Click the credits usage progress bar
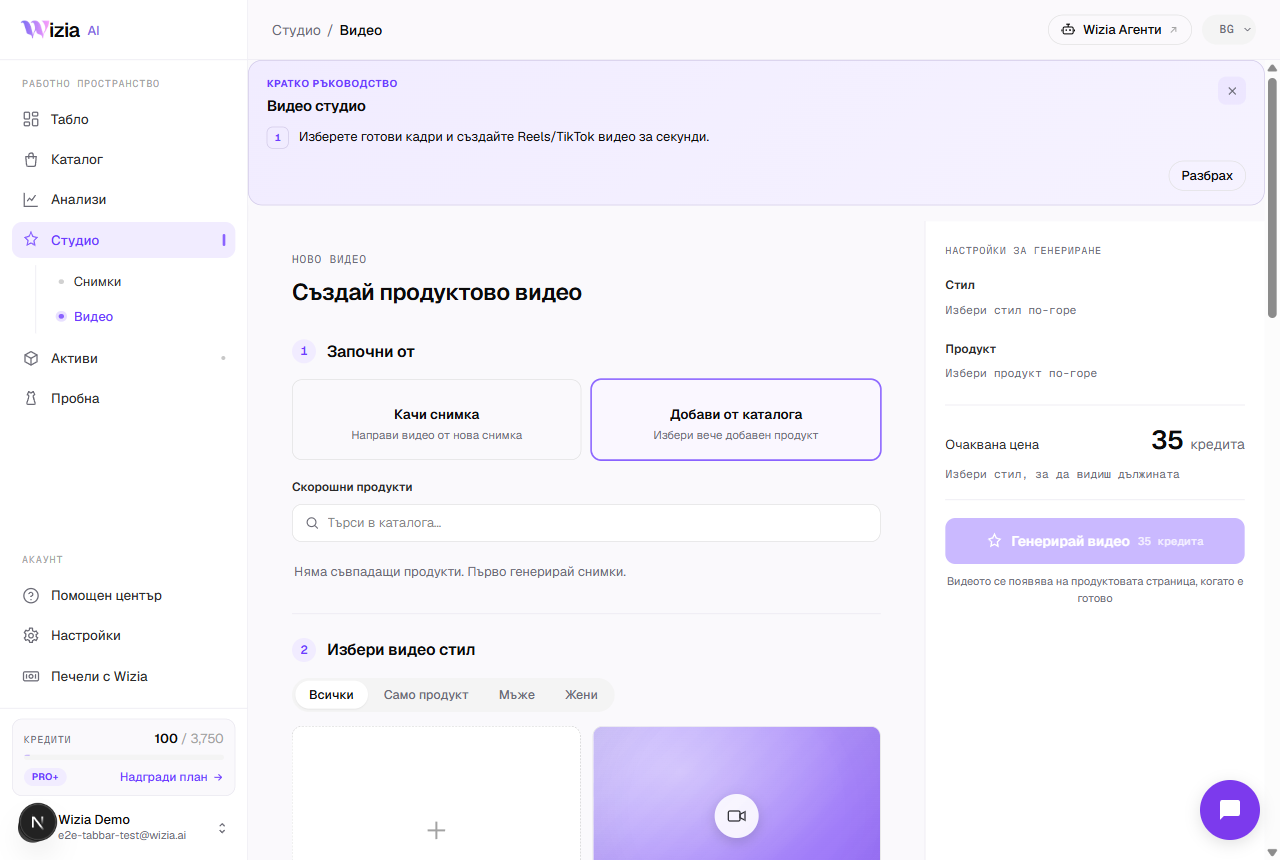 (x=124, y=756)
